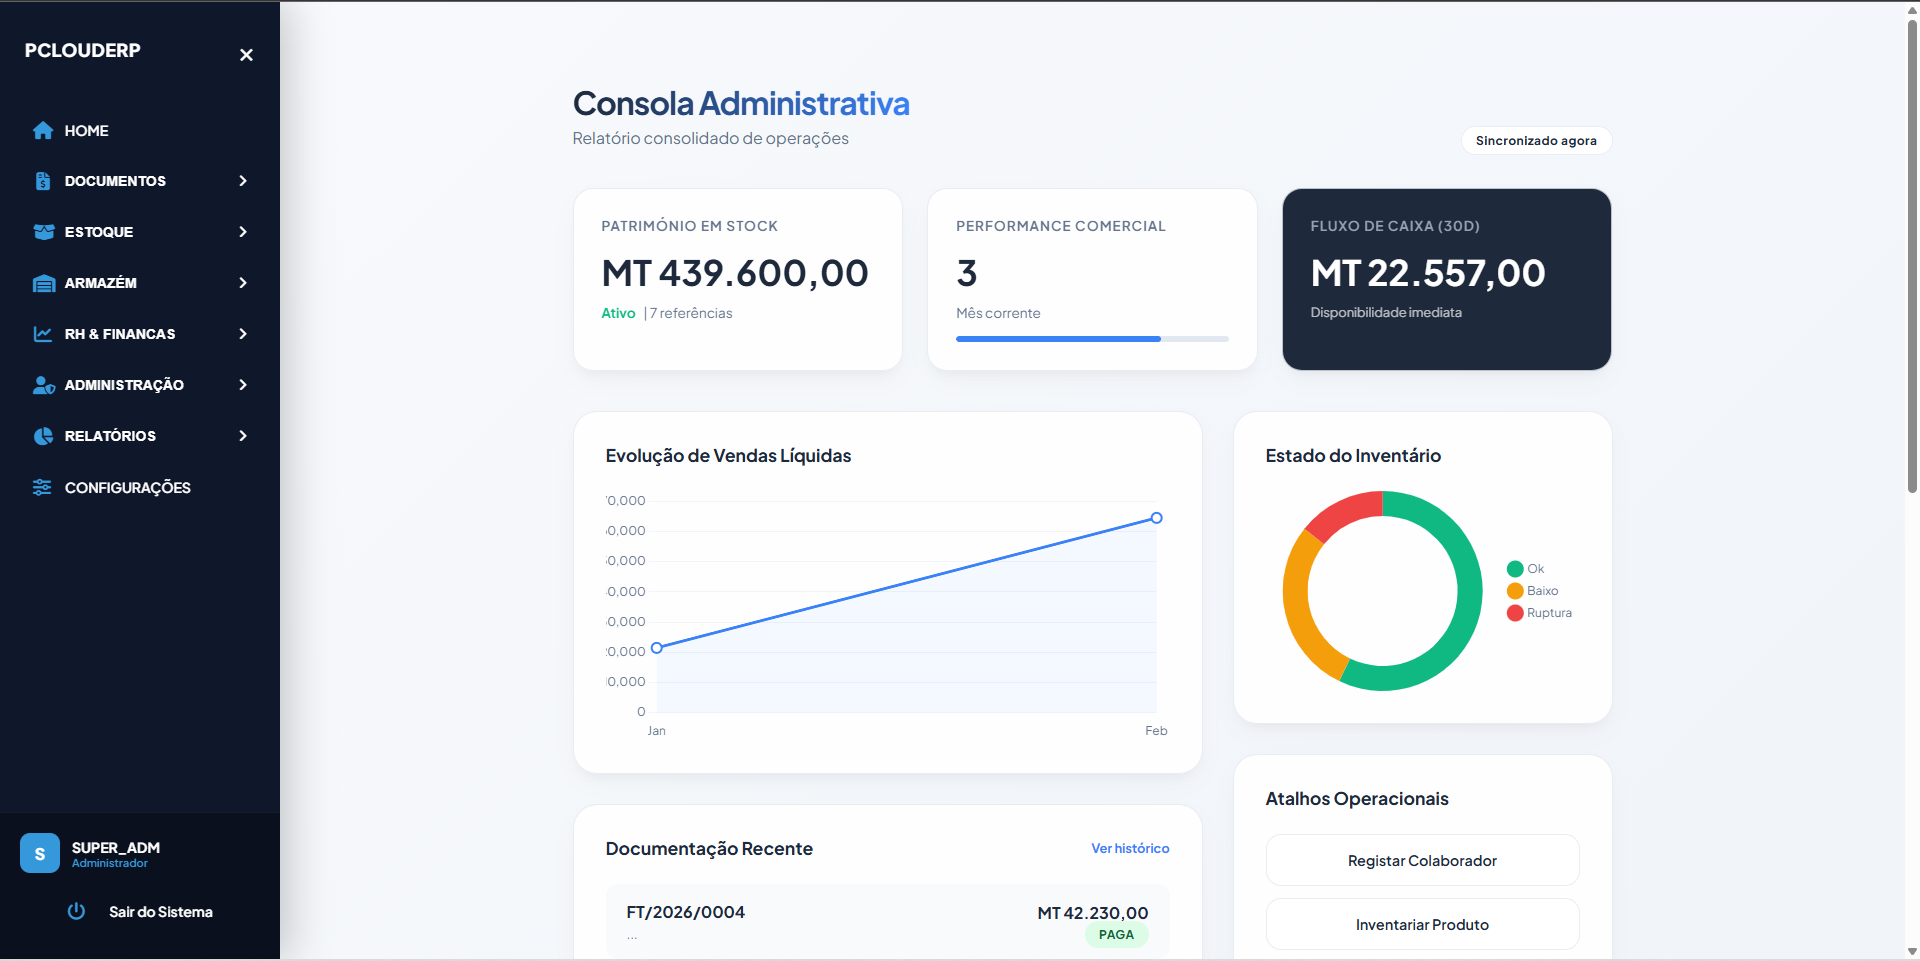Click the Feb data point on sales chart
This screenshot has height=961, width=1920.
pyautogui.click(x=1156, y=518)
